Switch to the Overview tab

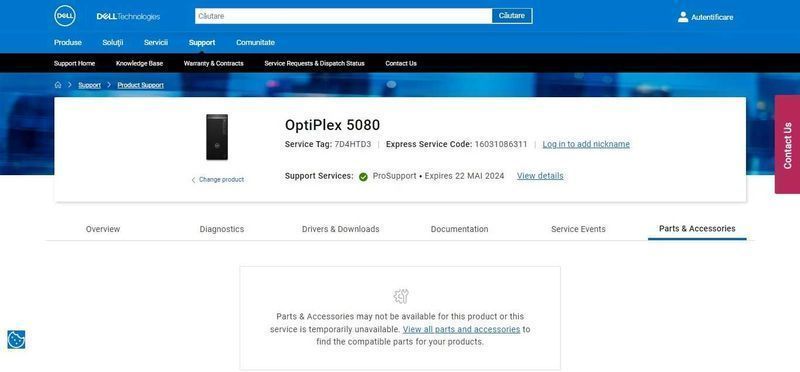103,229
